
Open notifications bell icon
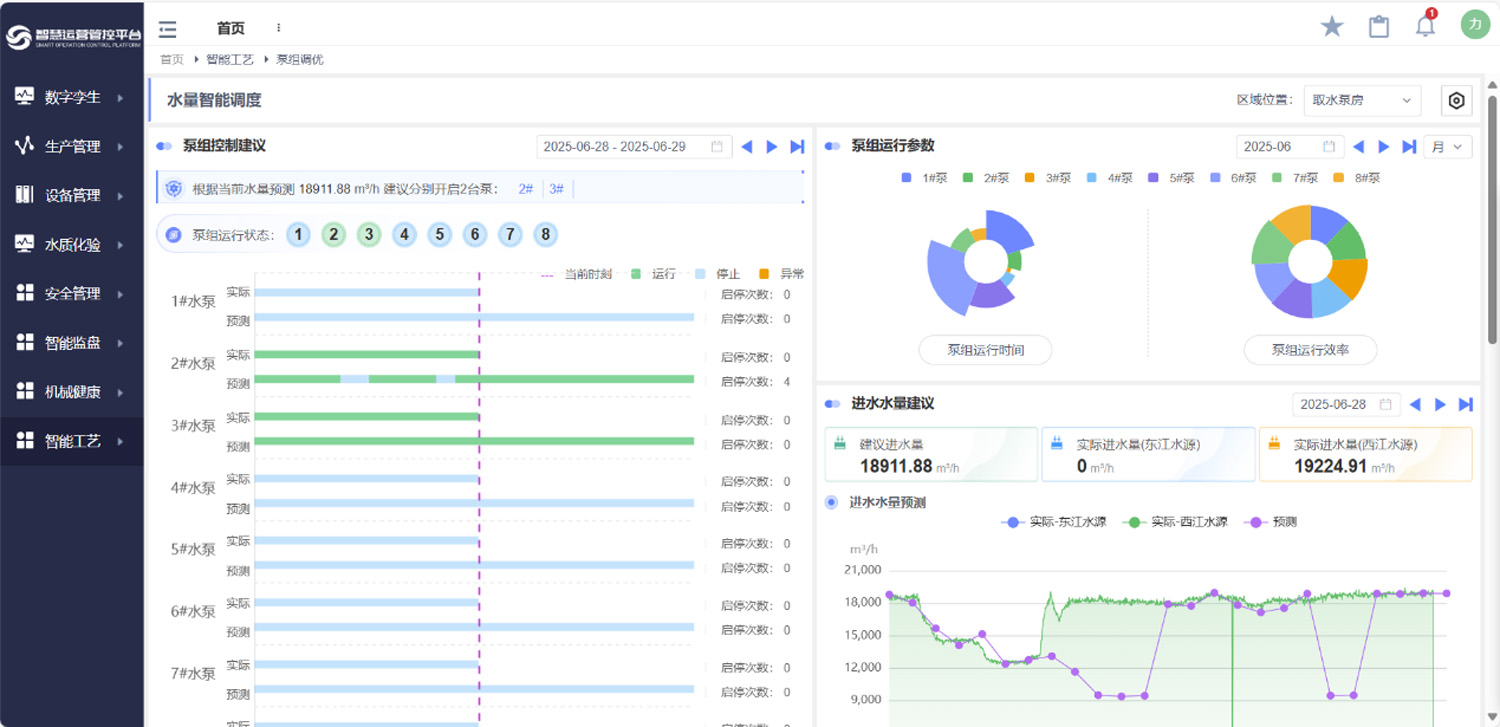tap(1426, 26)
